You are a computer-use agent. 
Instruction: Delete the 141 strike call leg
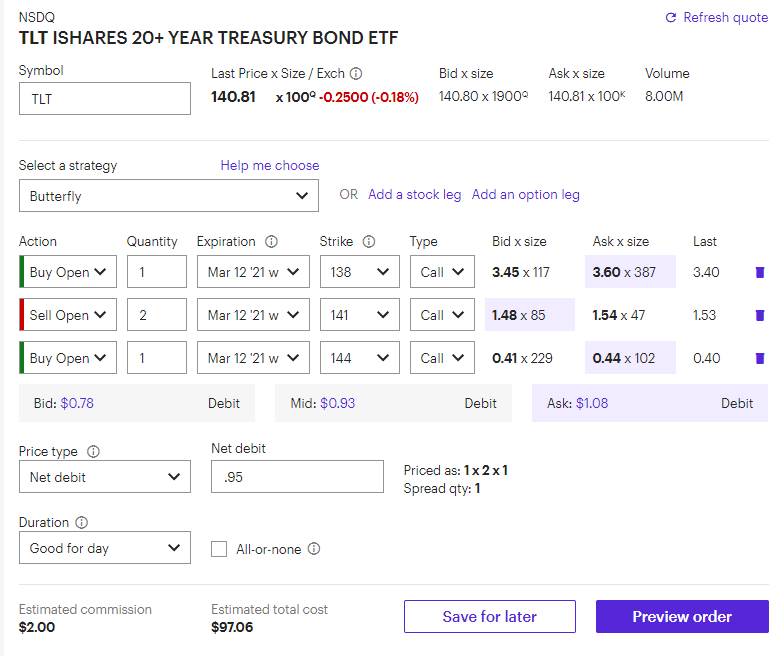point(760,315)
